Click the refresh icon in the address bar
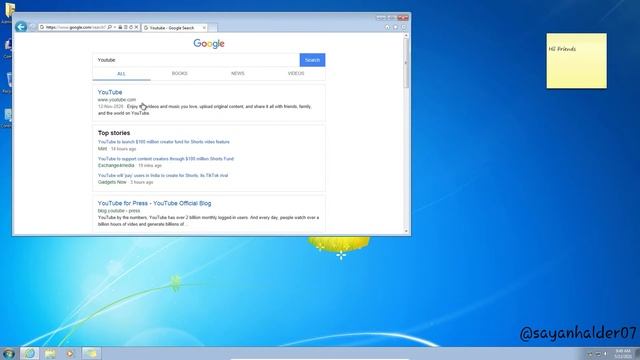Image resolution: width=640 pixels, height=360 pixels. tap(131, 27)
